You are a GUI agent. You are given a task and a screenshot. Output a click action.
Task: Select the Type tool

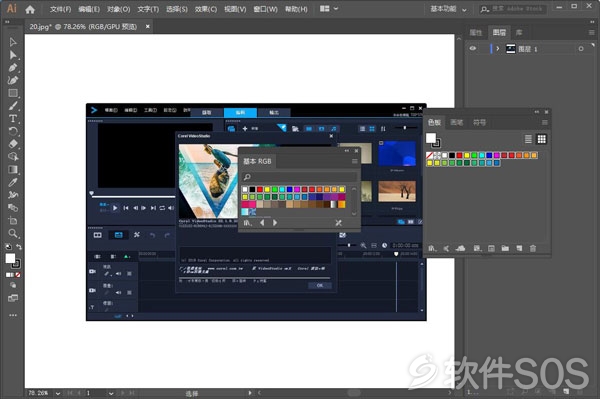13,119
